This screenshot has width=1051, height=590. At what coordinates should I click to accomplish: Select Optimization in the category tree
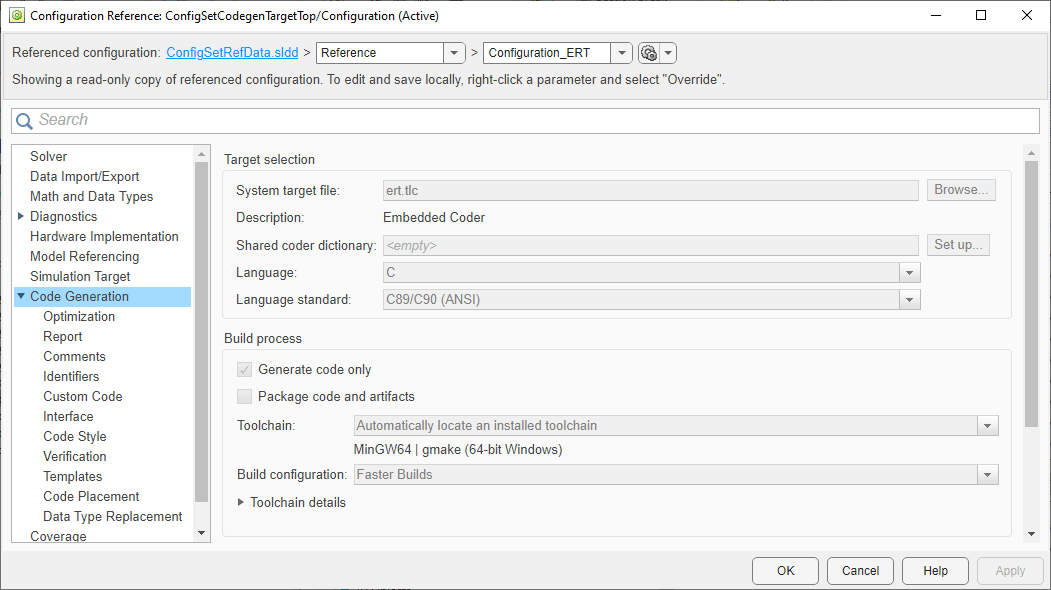[x=79, y=316]
